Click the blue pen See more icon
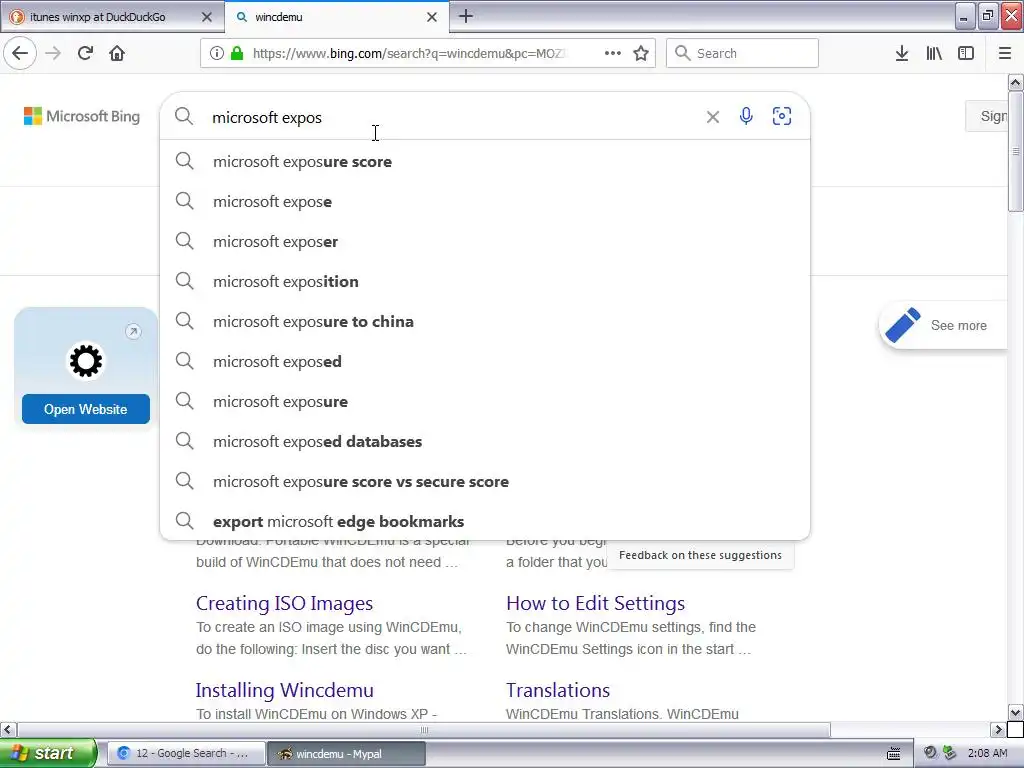The width and height of the screenshot is (1024, 768). (x=903, y=325)
